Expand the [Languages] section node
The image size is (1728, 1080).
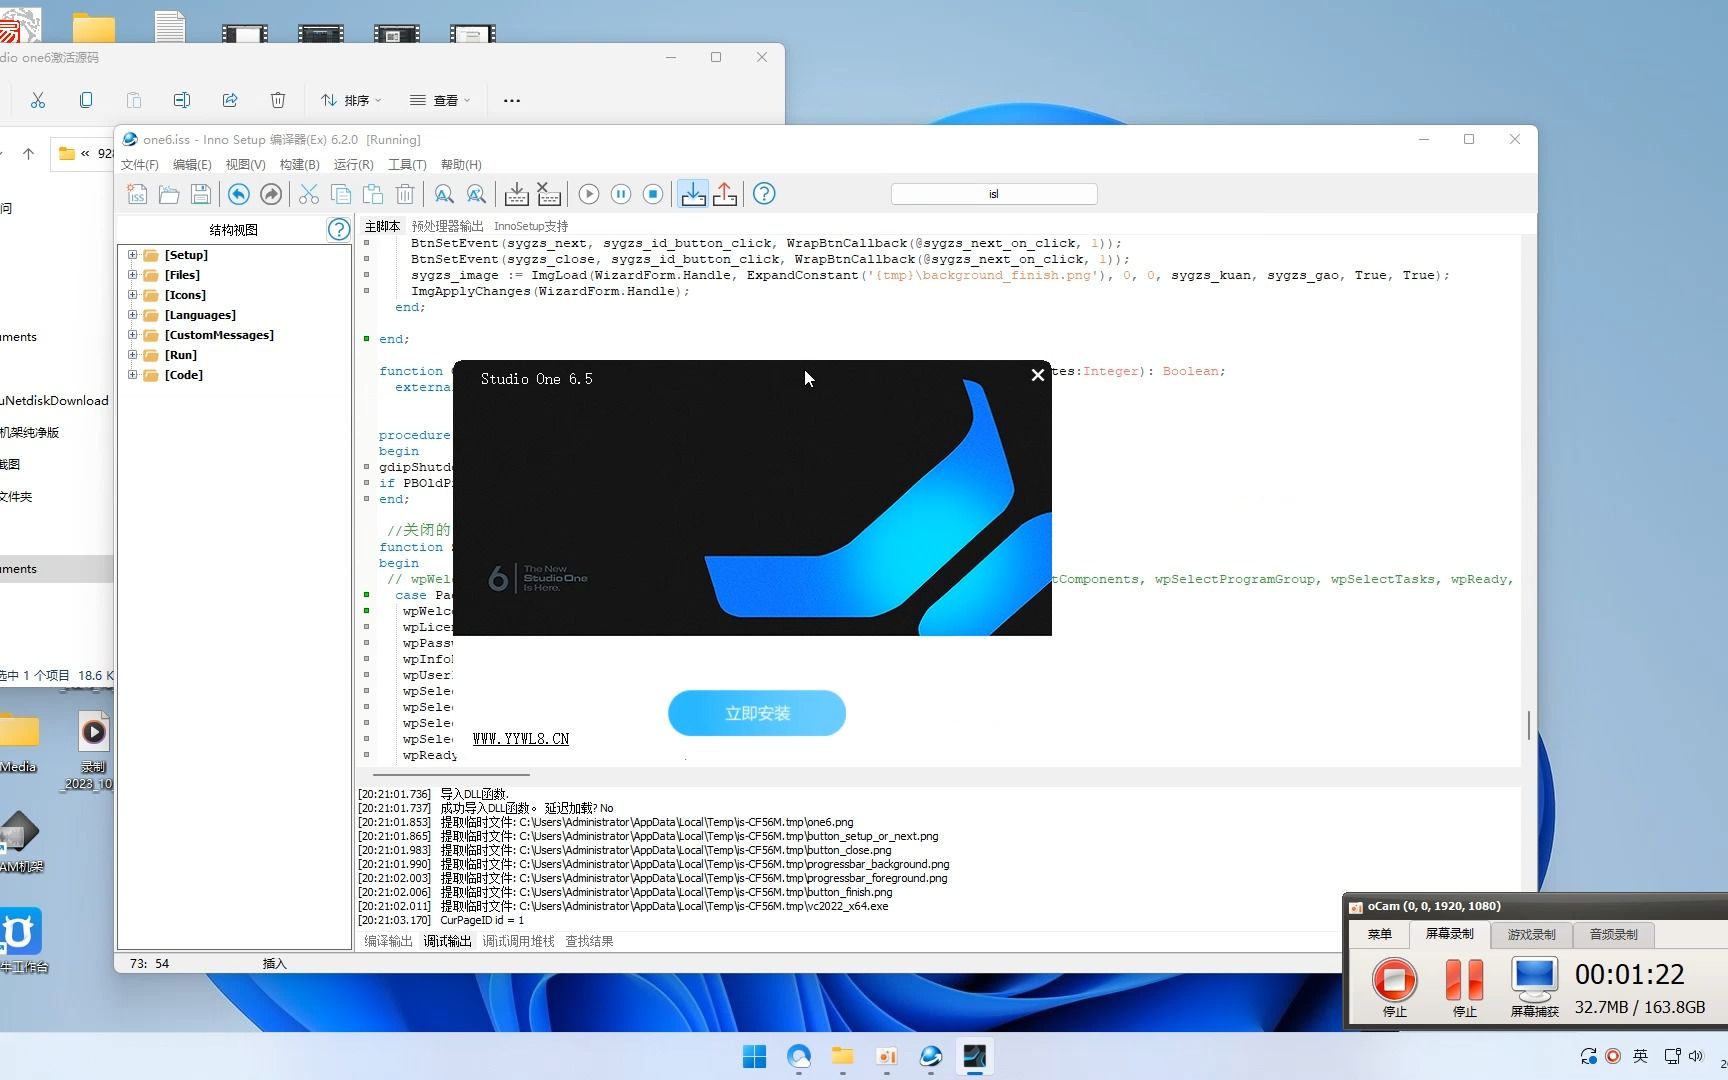click(132, 315)
